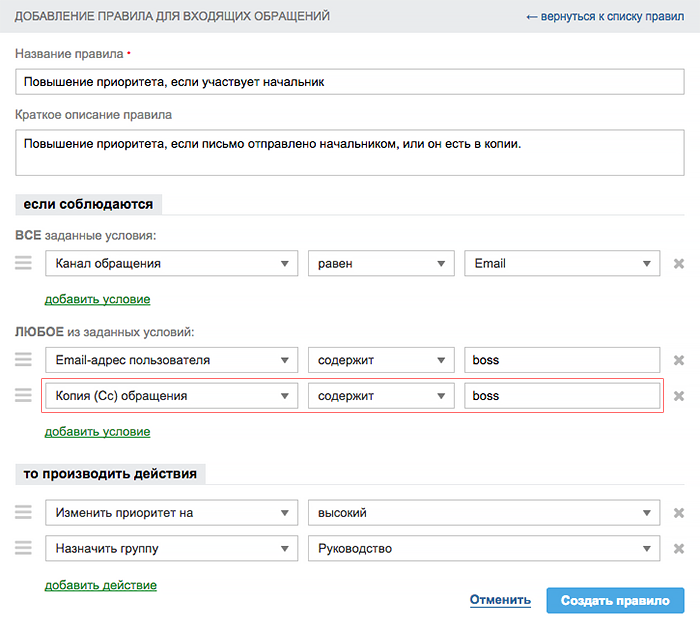
Task: Delete the 'Изменить приоритет на' action row
Action: click(x=679, y=513)
